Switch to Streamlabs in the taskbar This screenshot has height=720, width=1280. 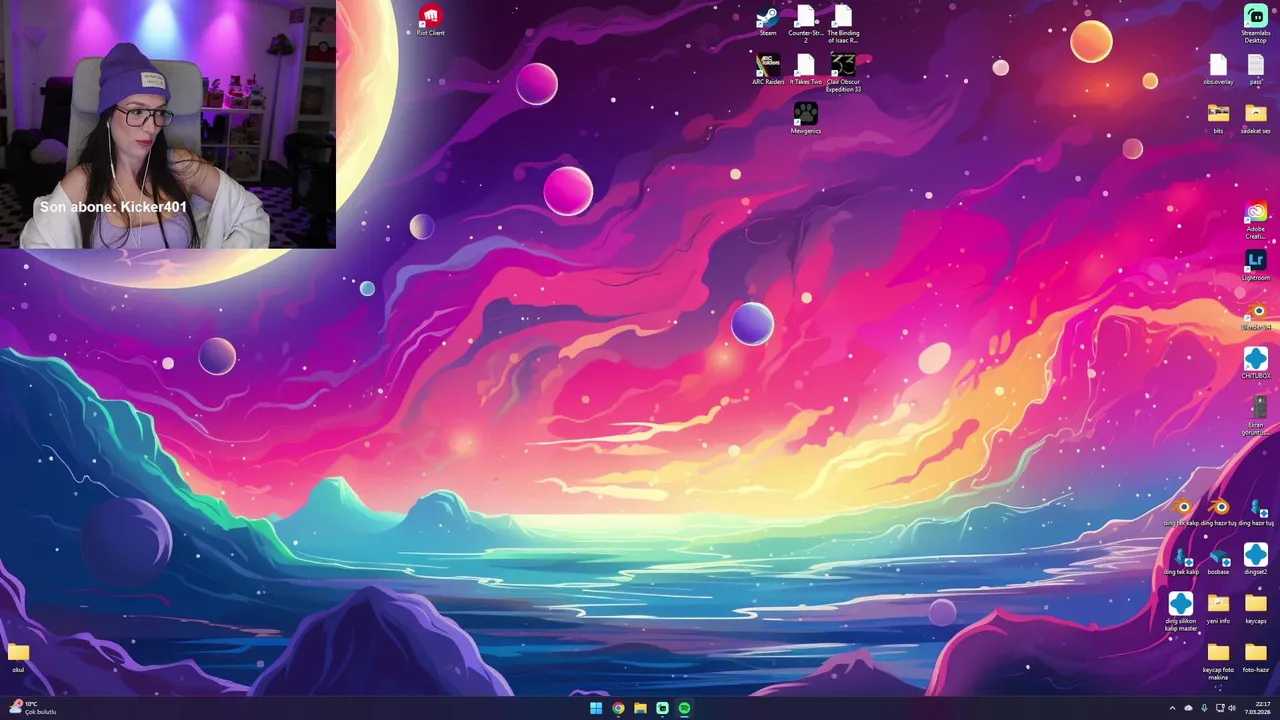pyautogui.click(x=662, y=708)
